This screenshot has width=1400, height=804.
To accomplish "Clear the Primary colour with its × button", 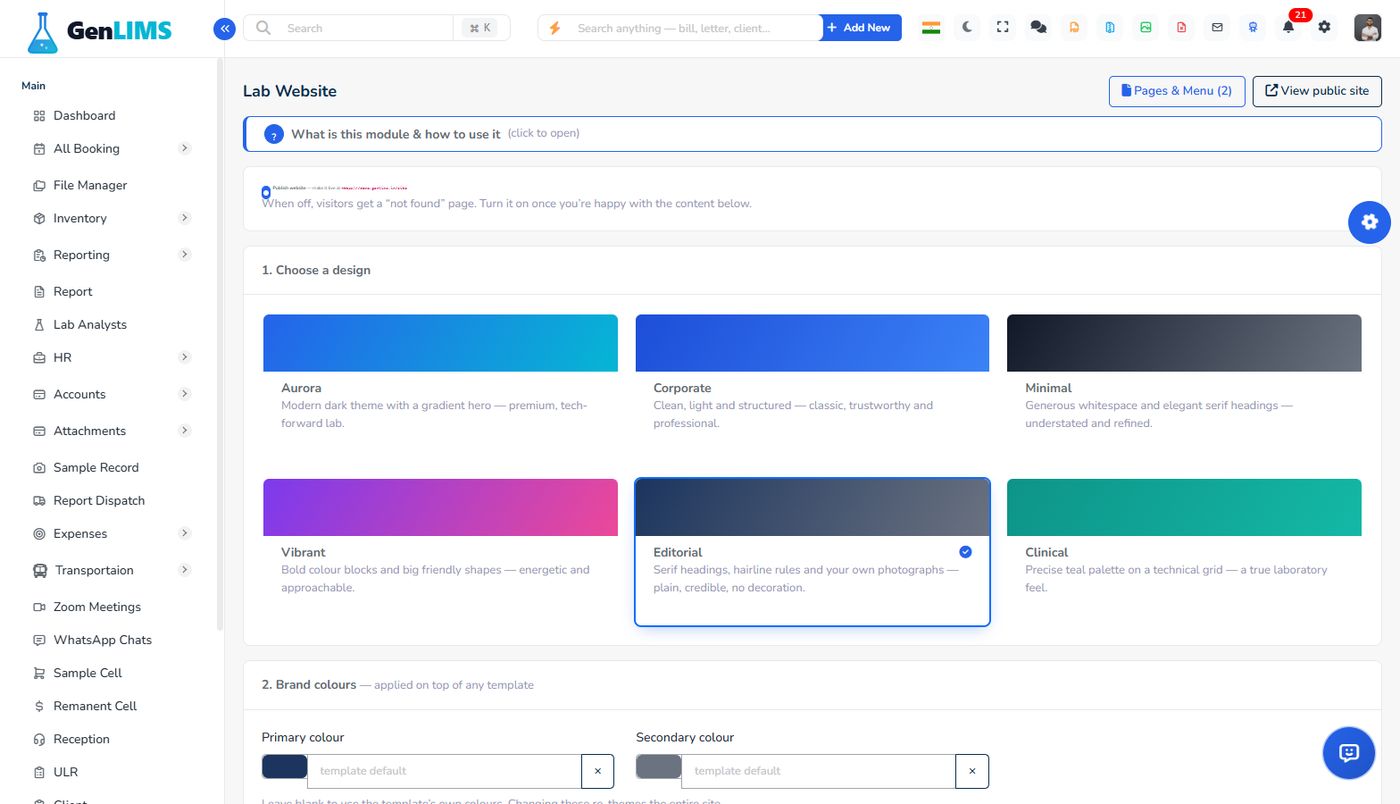I will click(597, 771).
